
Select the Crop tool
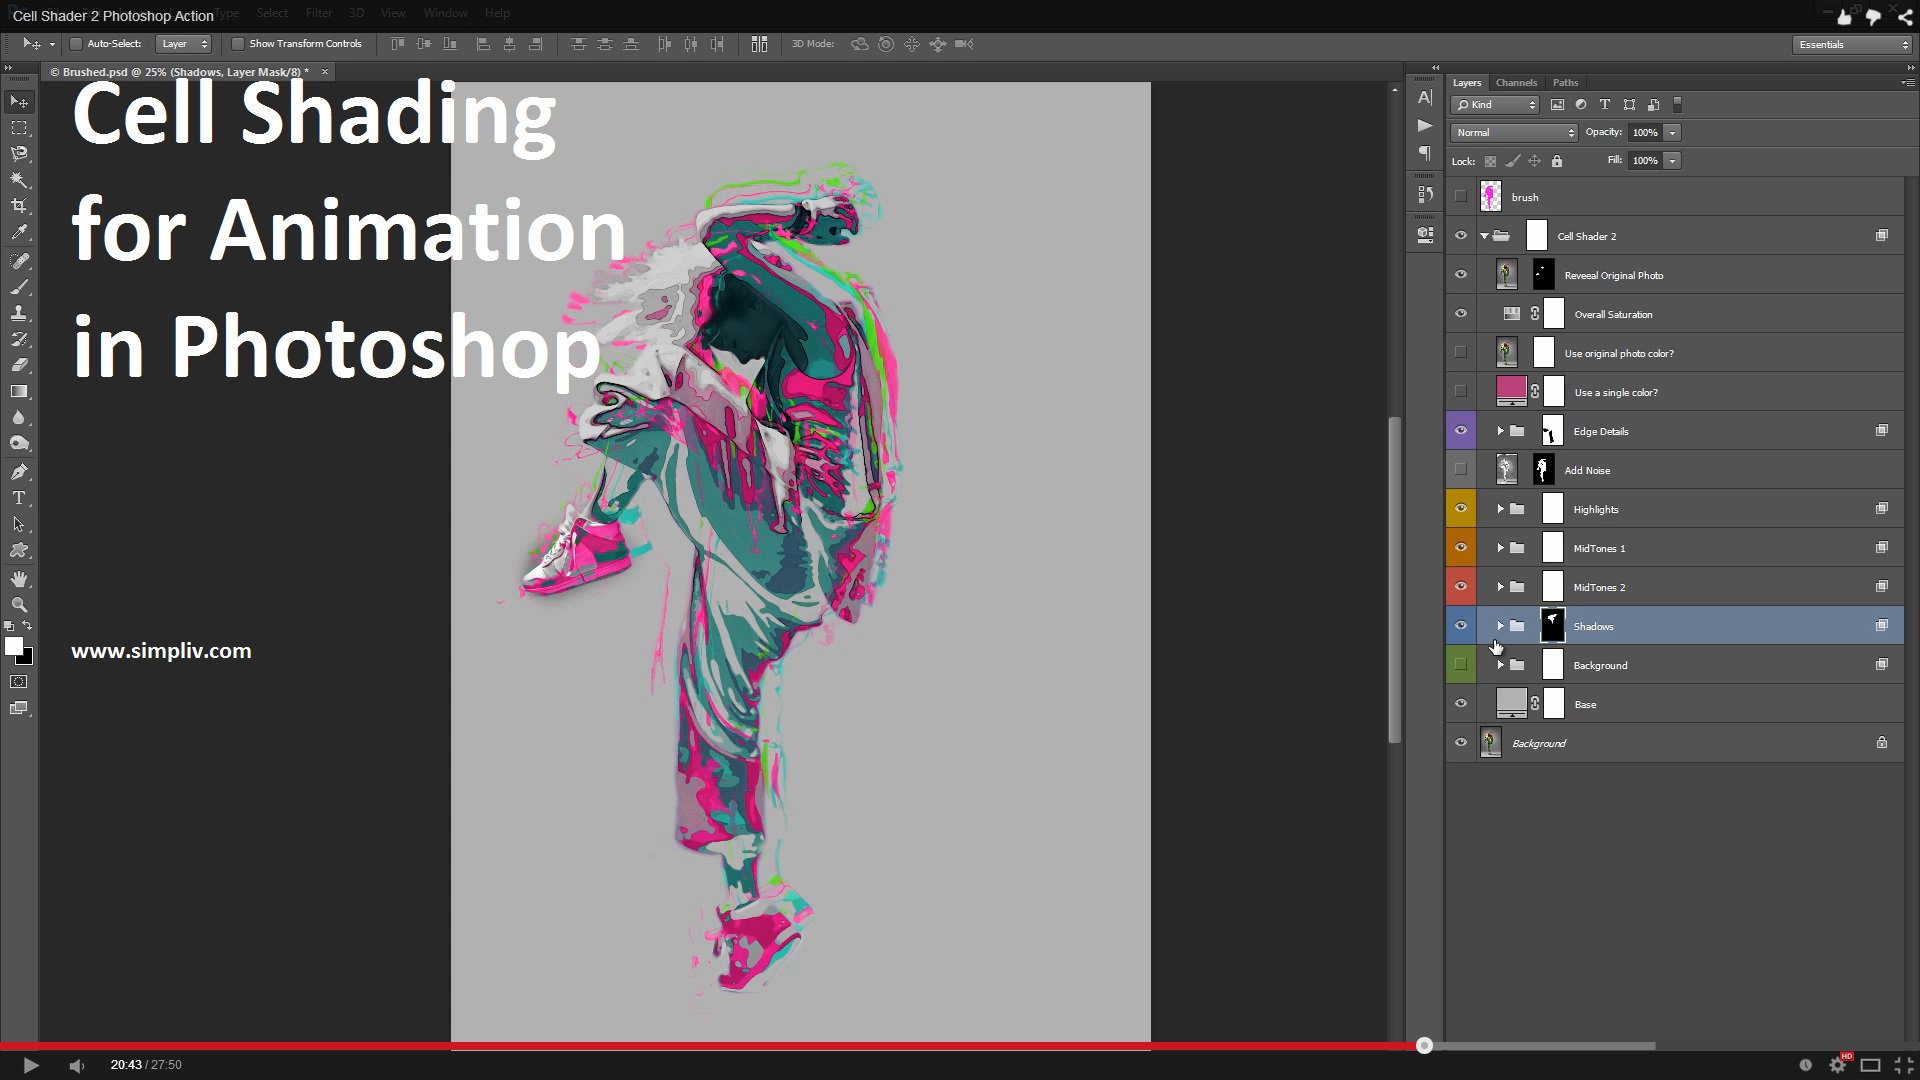click(19, 206)
